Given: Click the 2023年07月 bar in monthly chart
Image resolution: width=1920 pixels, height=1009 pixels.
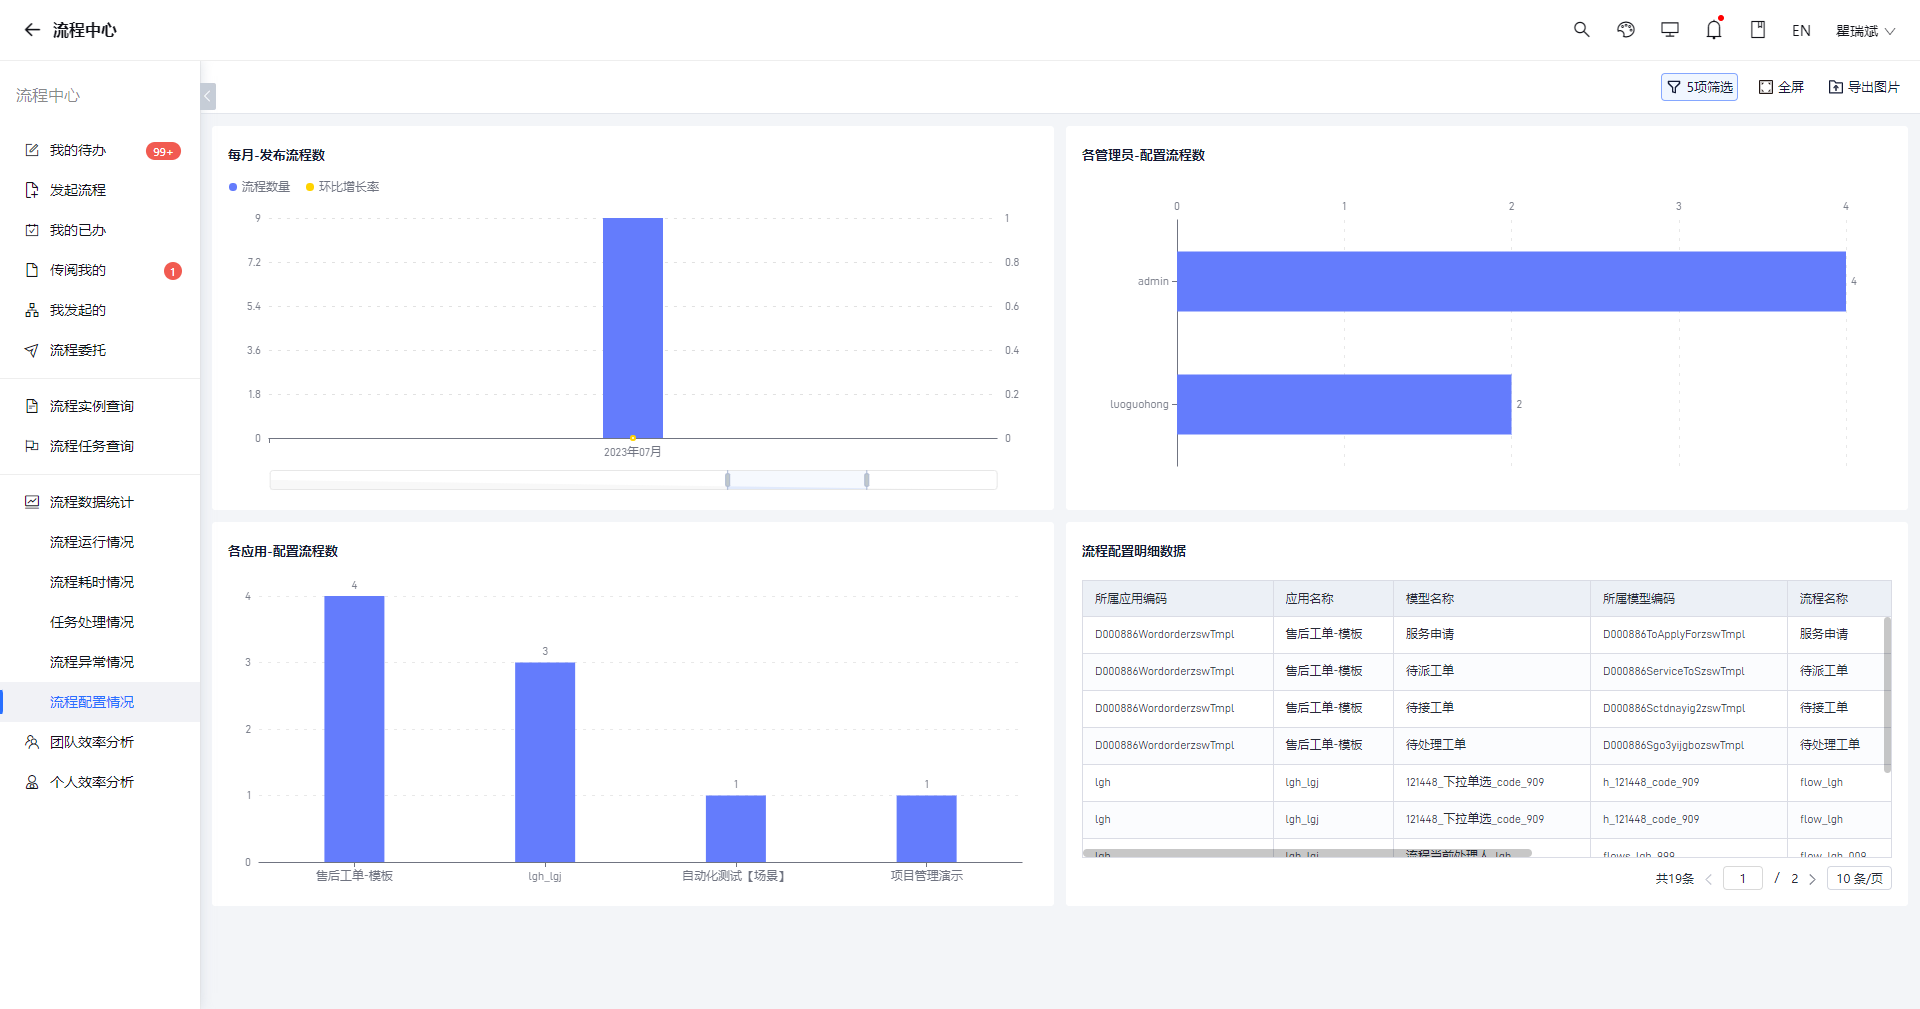Looking at the screenshot, I should point(632,328).
